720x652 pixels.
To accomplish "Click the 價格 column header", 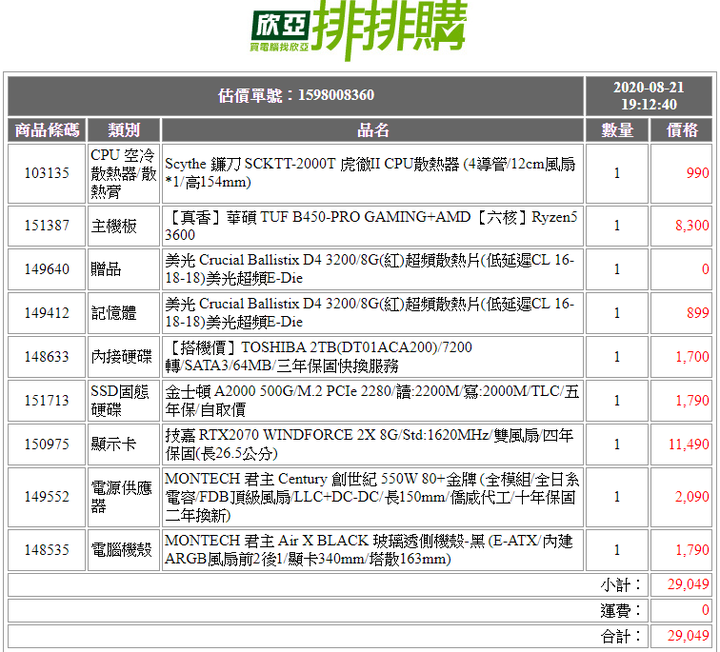I will 681,130.
